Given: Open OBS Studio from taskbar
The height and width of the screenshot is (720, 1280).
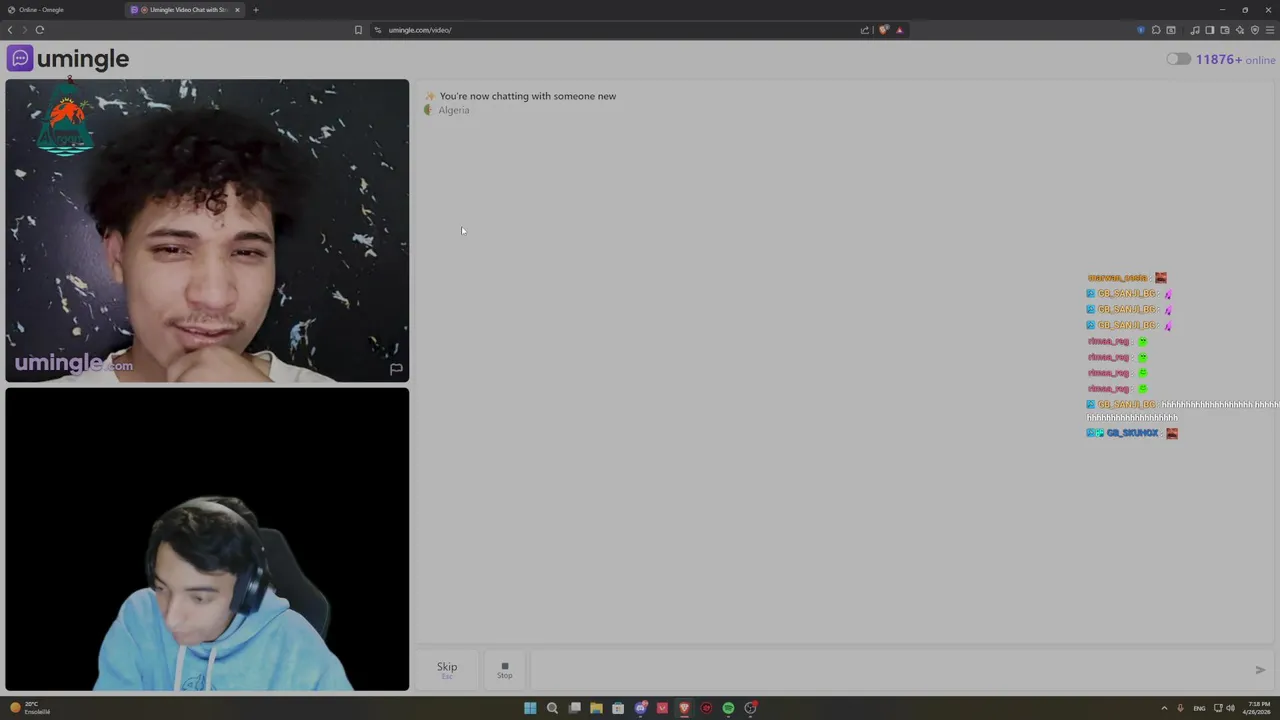Looking at the screenshot, I should click(750, 708).
